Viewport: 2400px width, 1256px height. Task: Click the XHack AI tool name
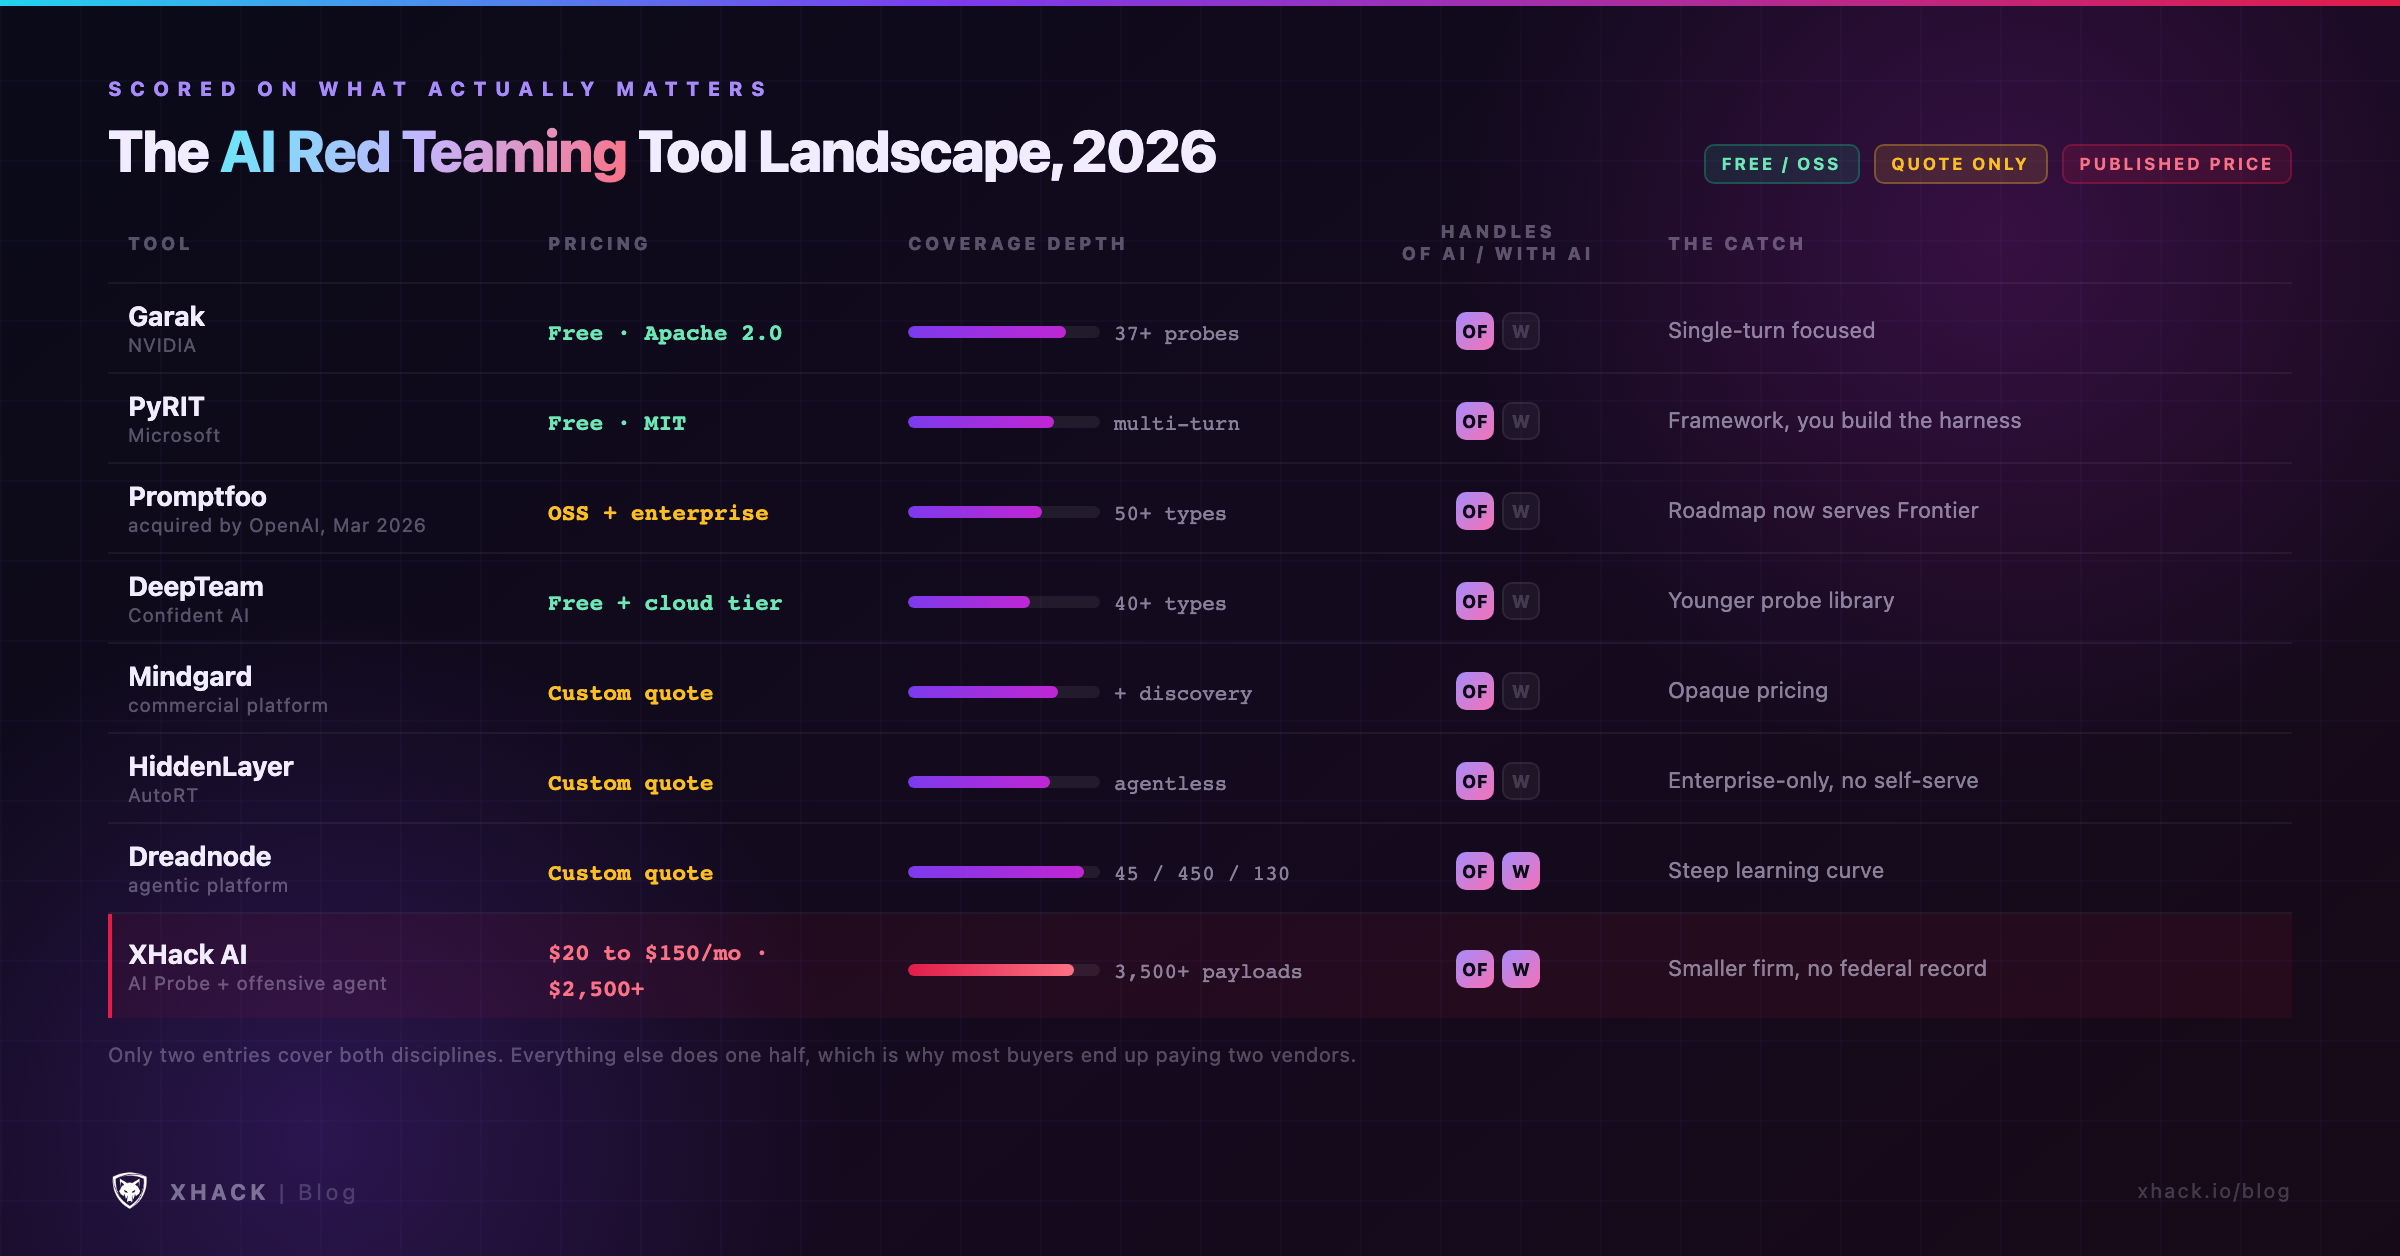pyautogui.click(x=188, y=955)
